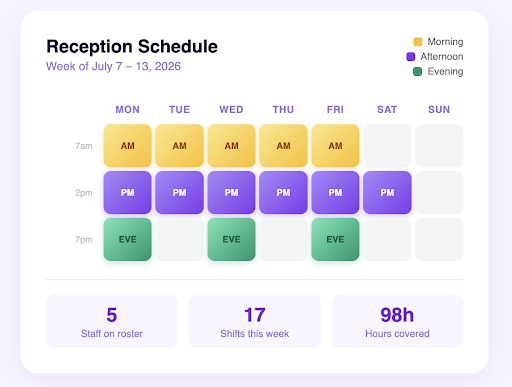Click the Evening green legend swatch
This screenshot has height=387, width=512.
[x=418, y=71]
